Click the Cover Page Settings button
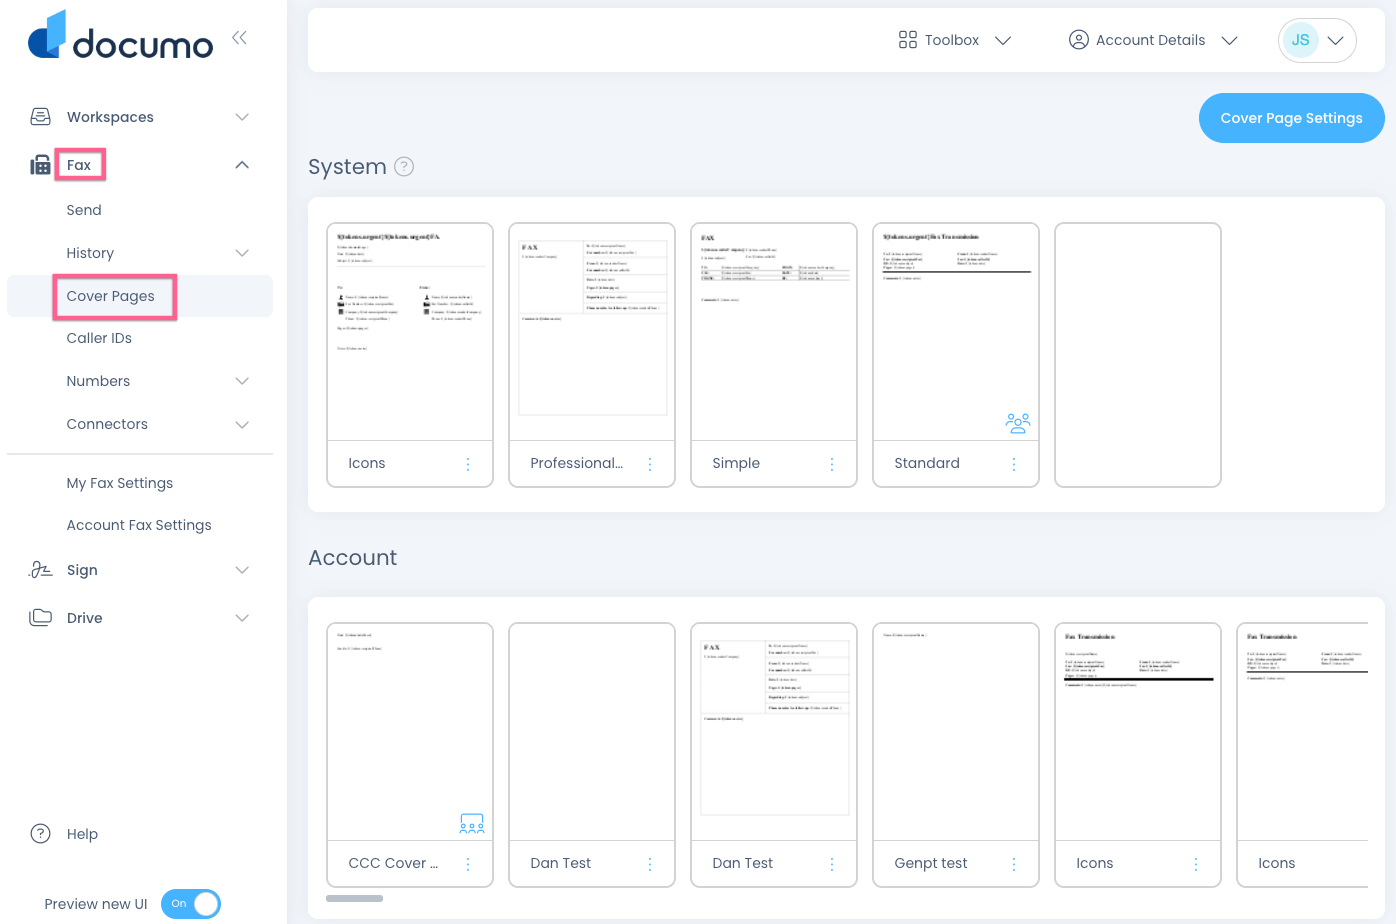The width and height of the screenshot is (1396, 924). point(1291,118)
